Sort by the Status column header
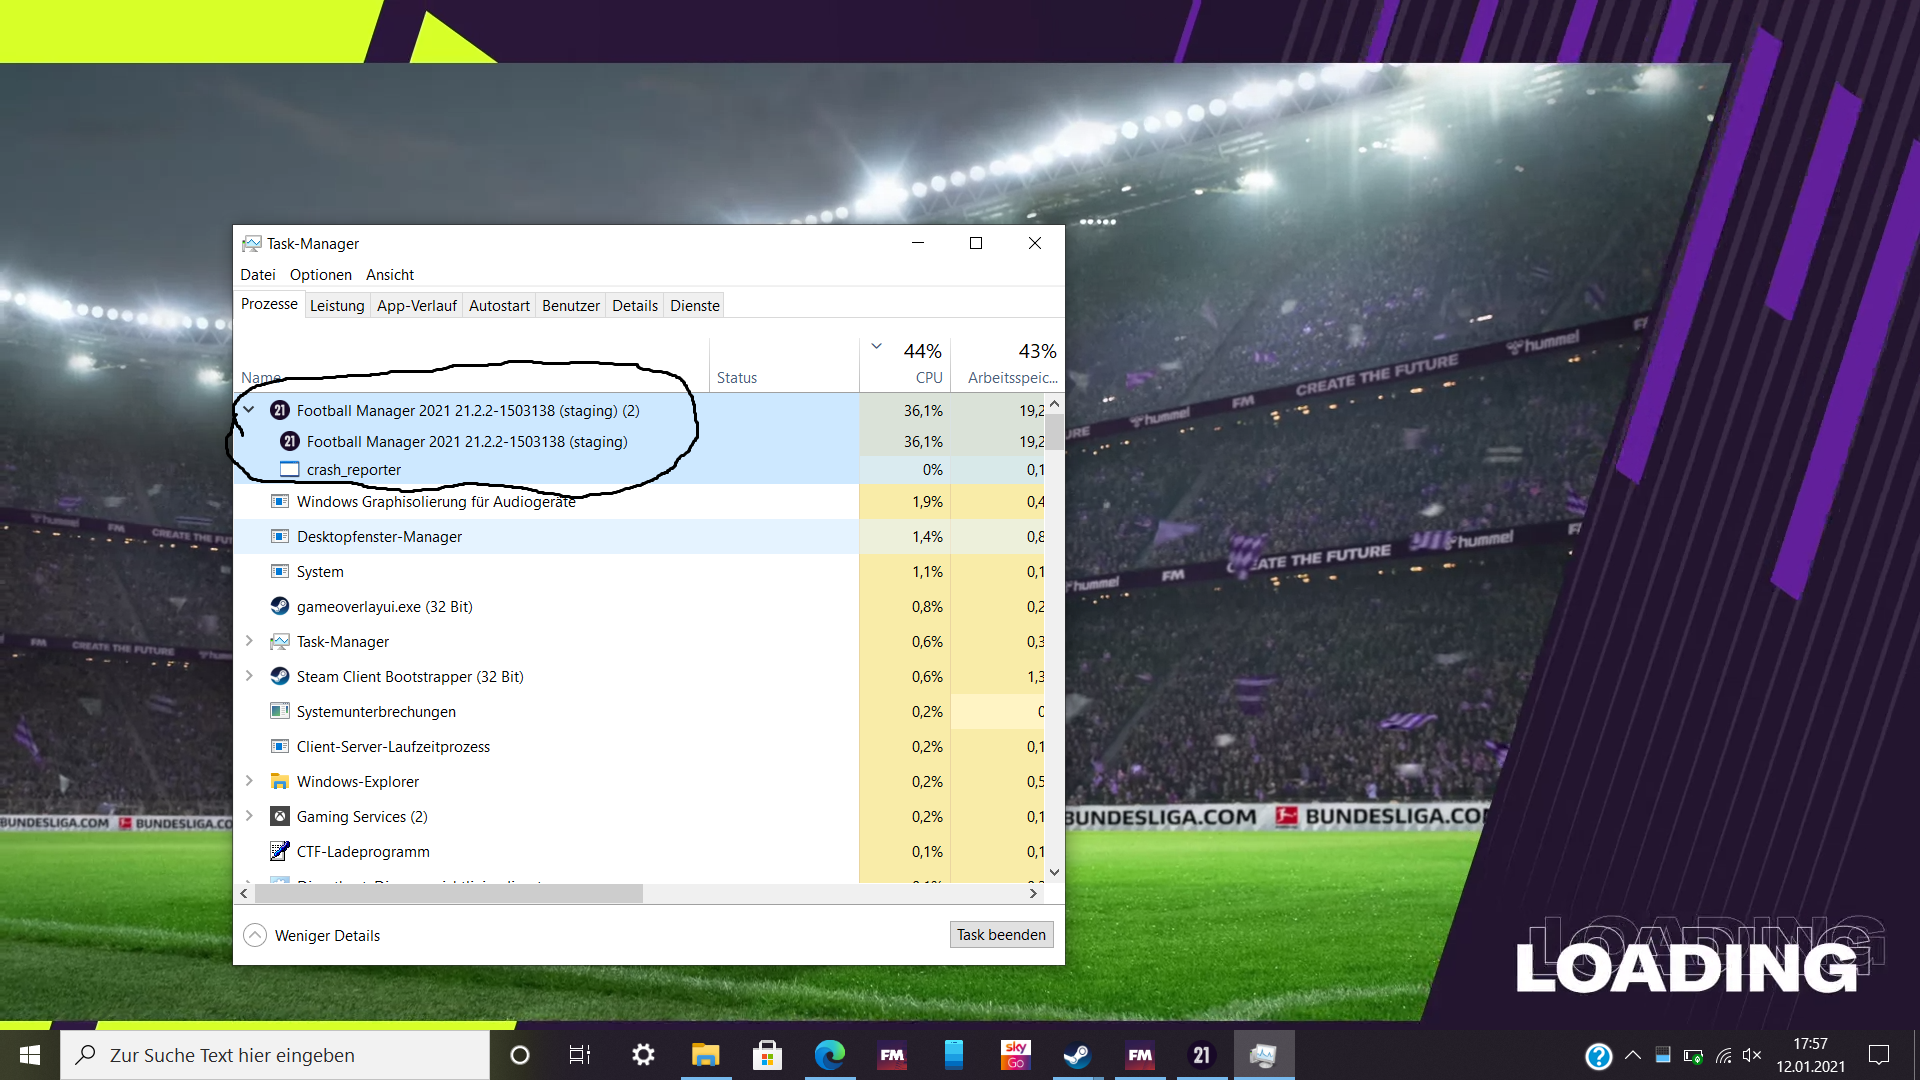Screen dimensions: 1920x1080 [x=784, y=364]
